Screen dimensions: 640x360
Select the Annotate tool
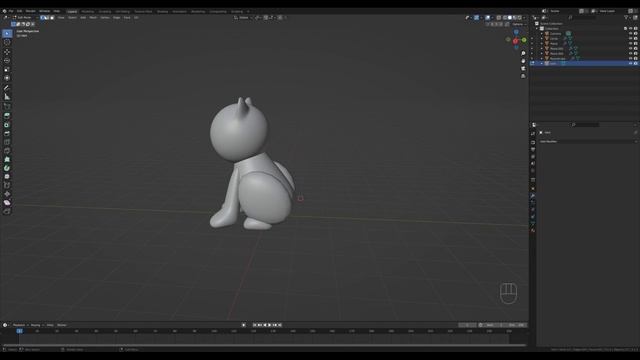[7, 88]
